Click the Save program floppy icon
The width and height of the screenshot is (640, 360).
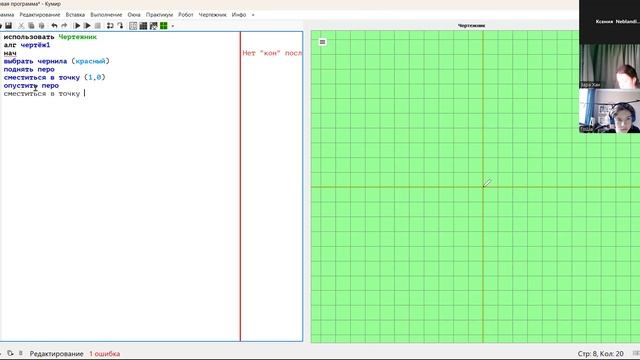pyautogui.click(x=8, y=26)
